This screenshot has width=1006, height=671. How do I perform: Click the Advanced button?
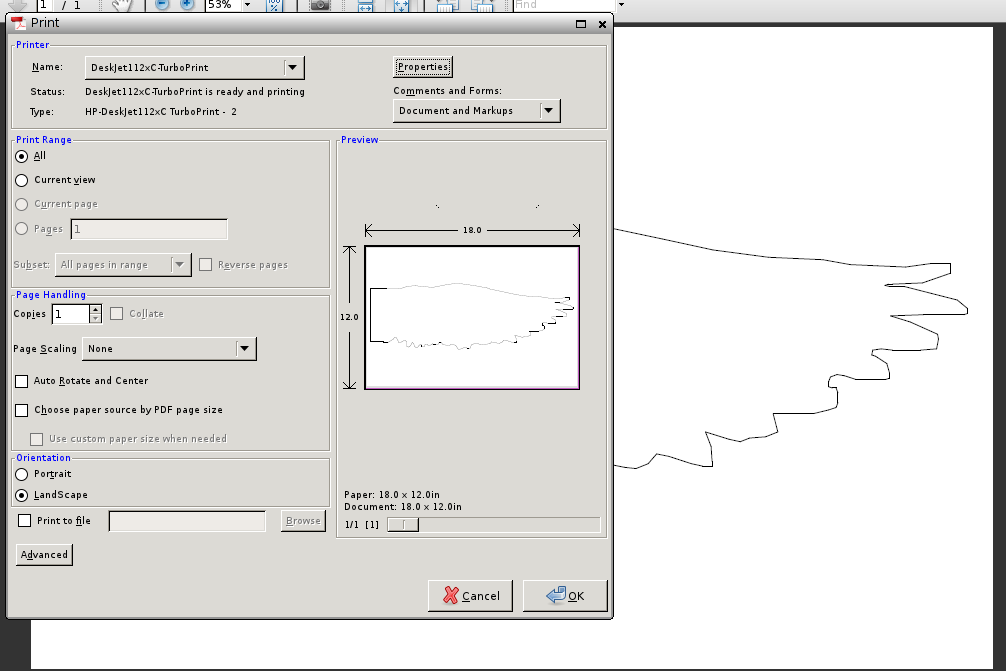coord(44,555)
